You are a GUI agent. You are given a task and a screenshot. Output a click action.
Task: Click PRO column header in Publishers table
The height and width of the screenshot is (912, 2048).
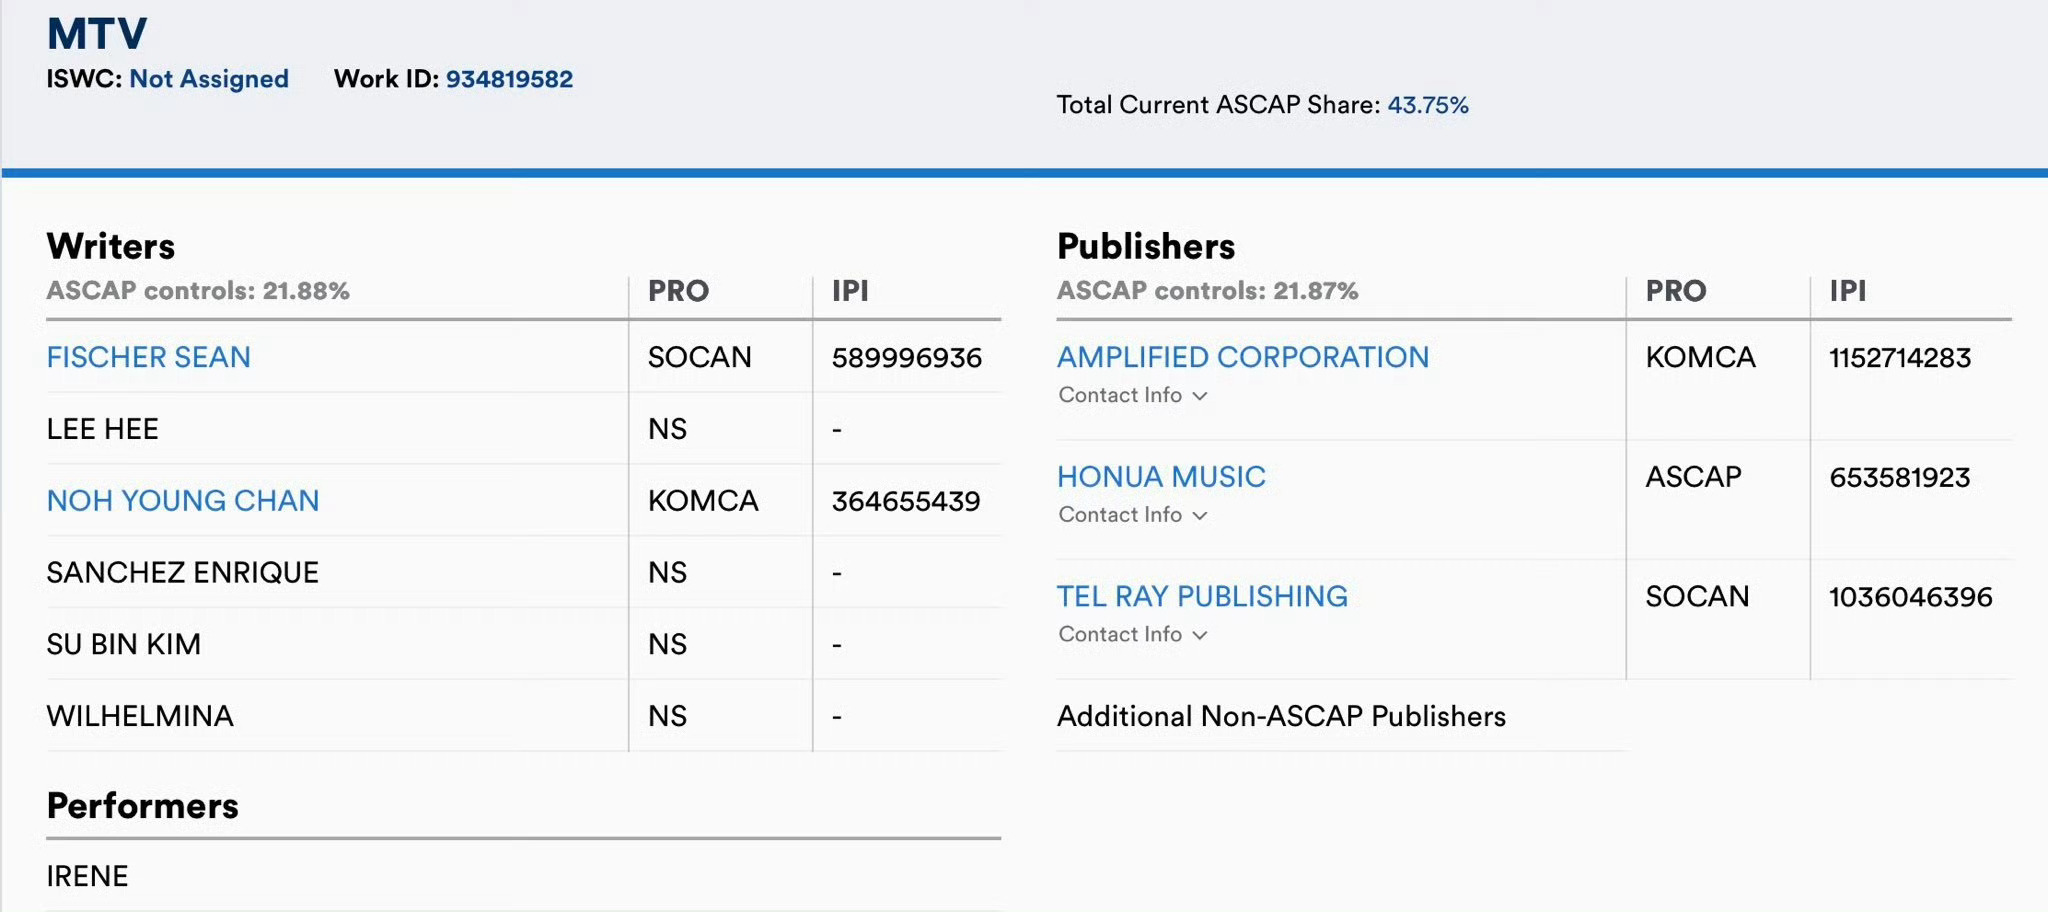point(1676,291)
